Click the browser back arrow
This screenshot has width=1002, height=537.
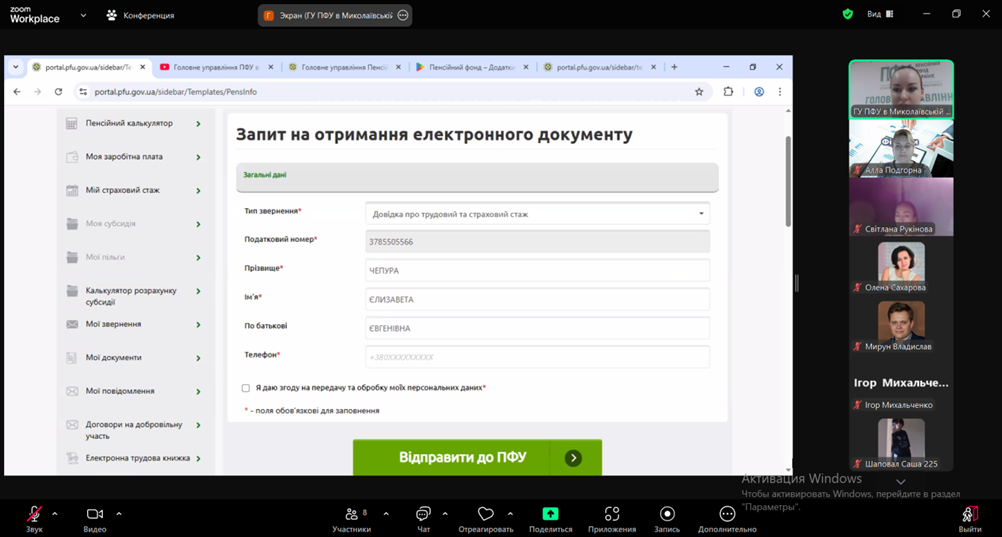[x=17, y=92]
